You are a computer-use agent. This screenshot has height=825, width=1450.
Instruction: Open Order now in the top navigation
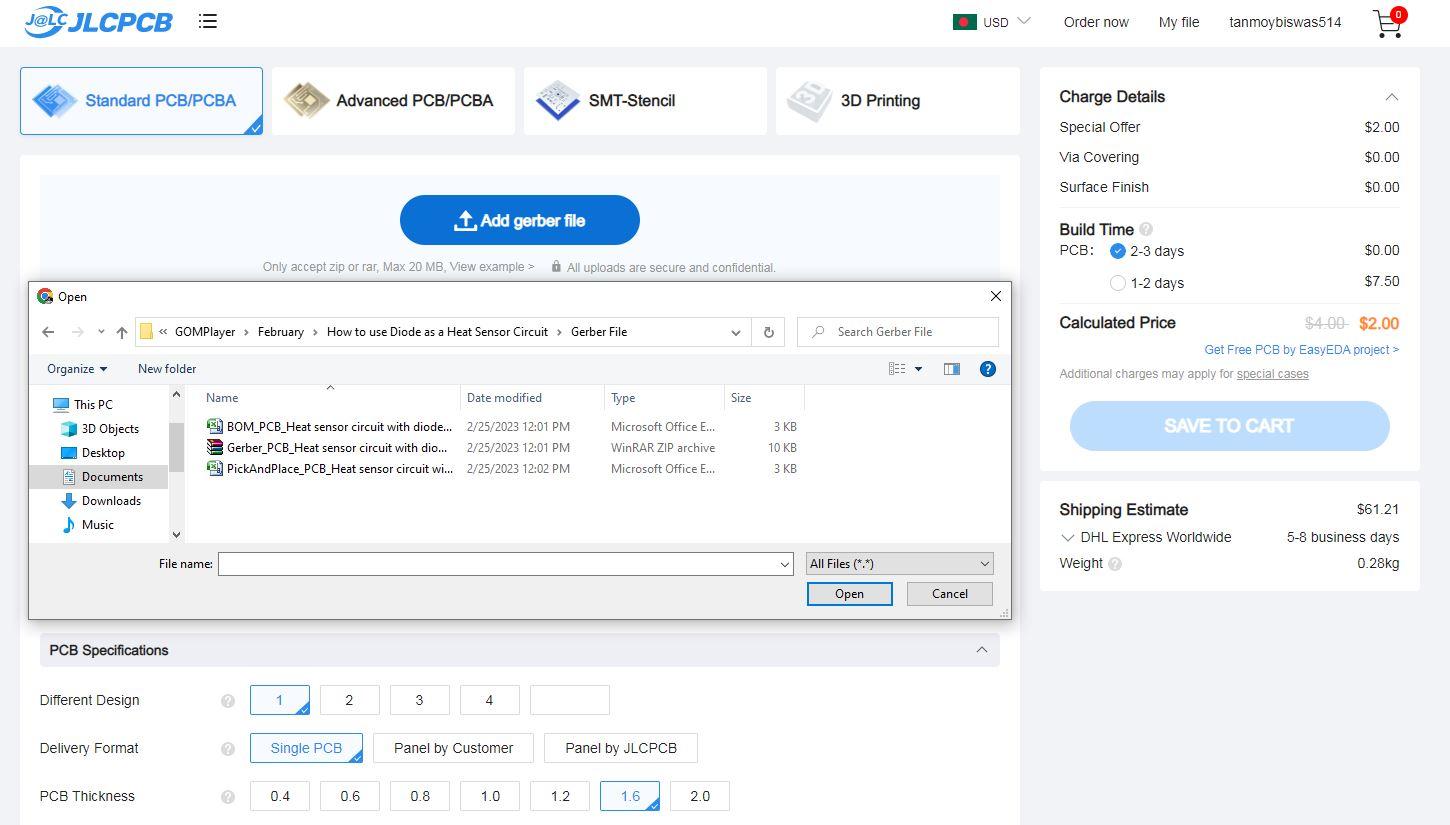click(x=1096, y=22)
